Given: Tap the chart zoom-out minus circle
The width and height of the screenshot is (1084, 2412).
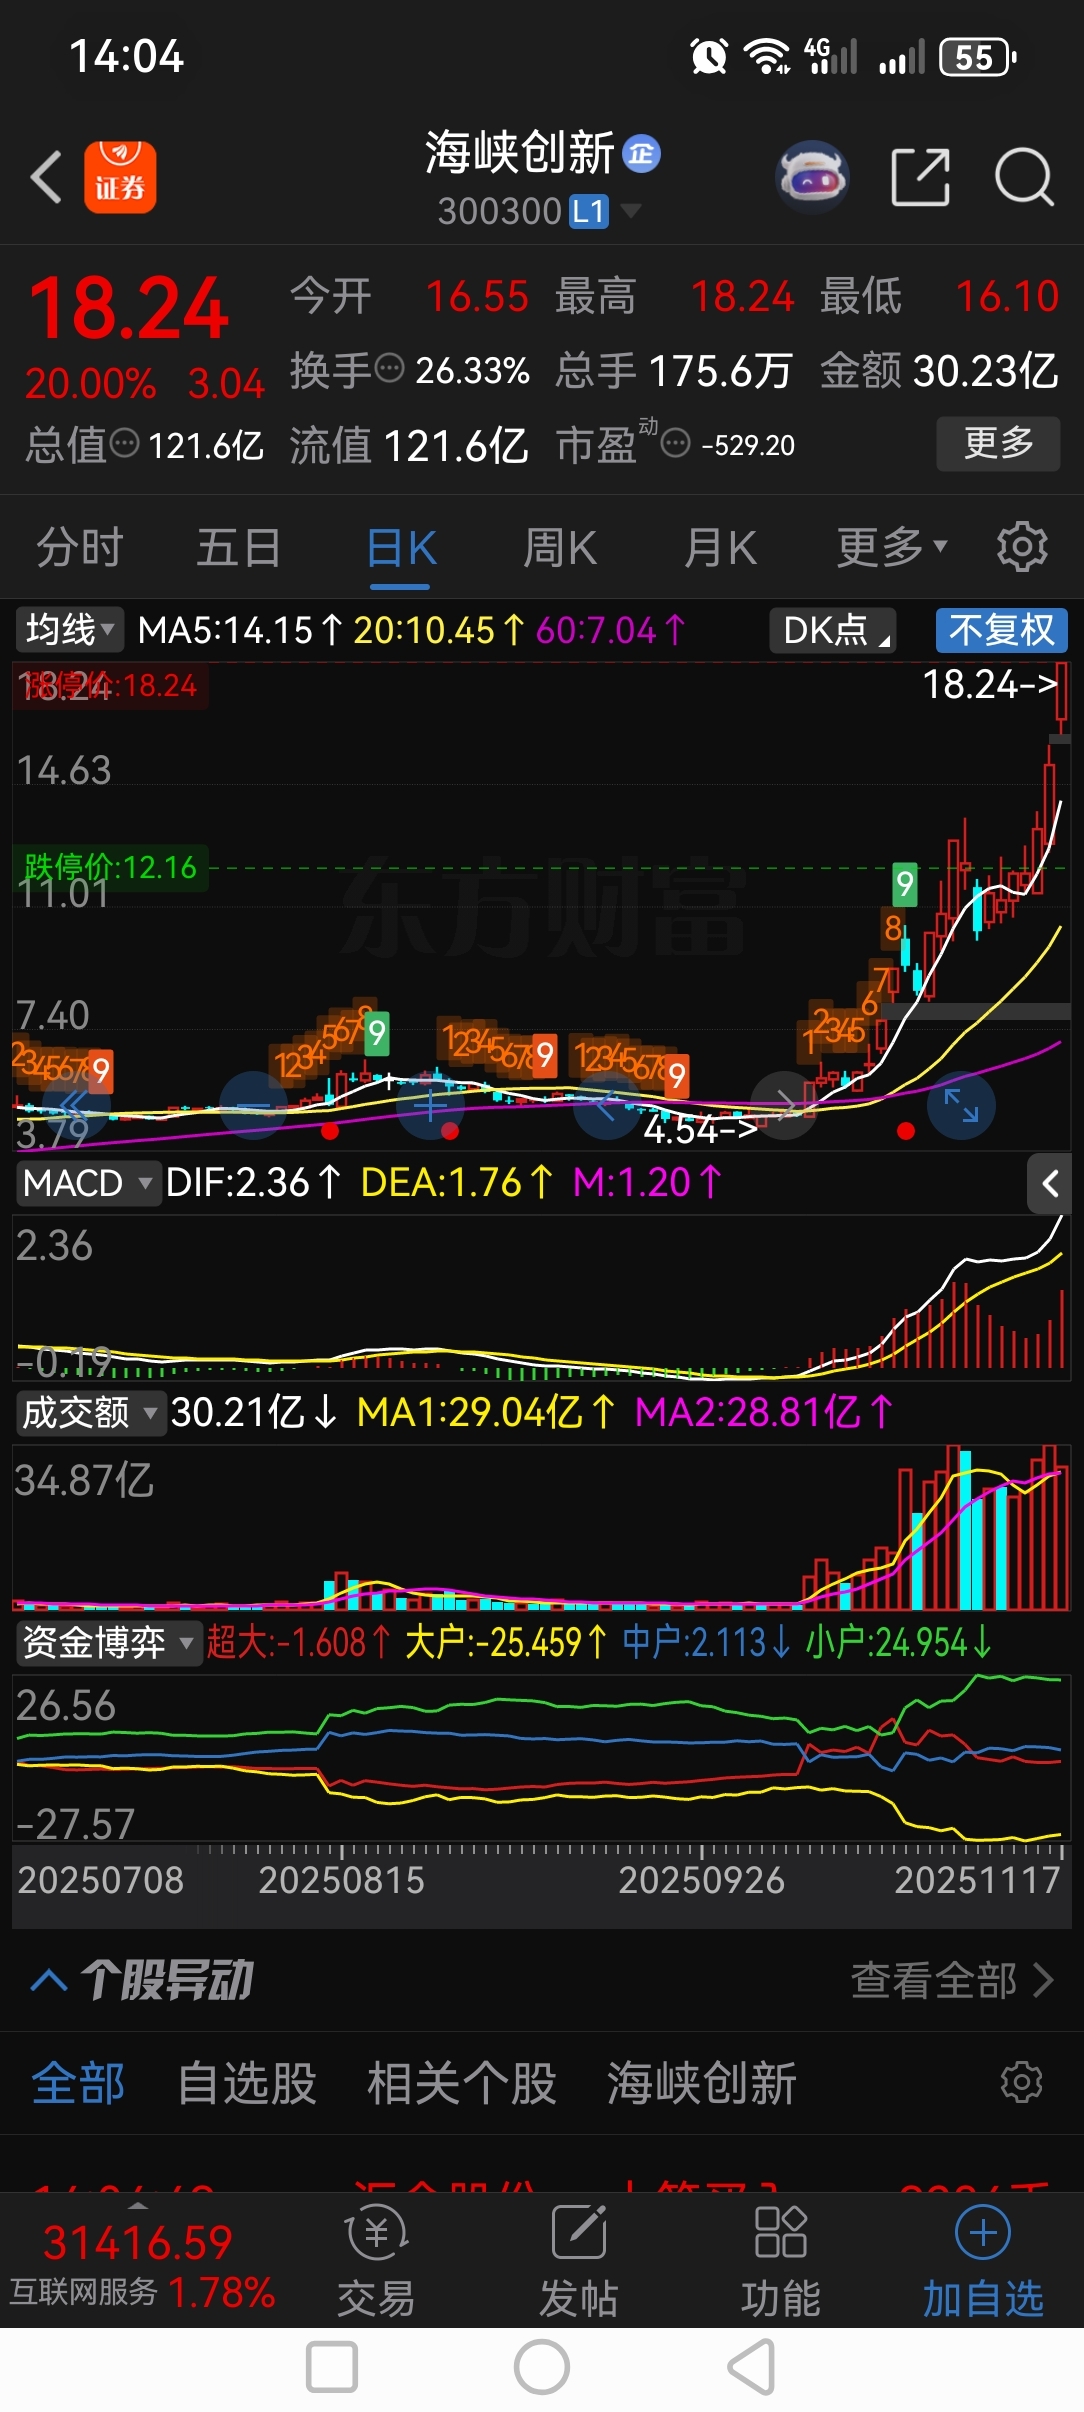Looking at the screenshot, I should (x=253, y=1105).
